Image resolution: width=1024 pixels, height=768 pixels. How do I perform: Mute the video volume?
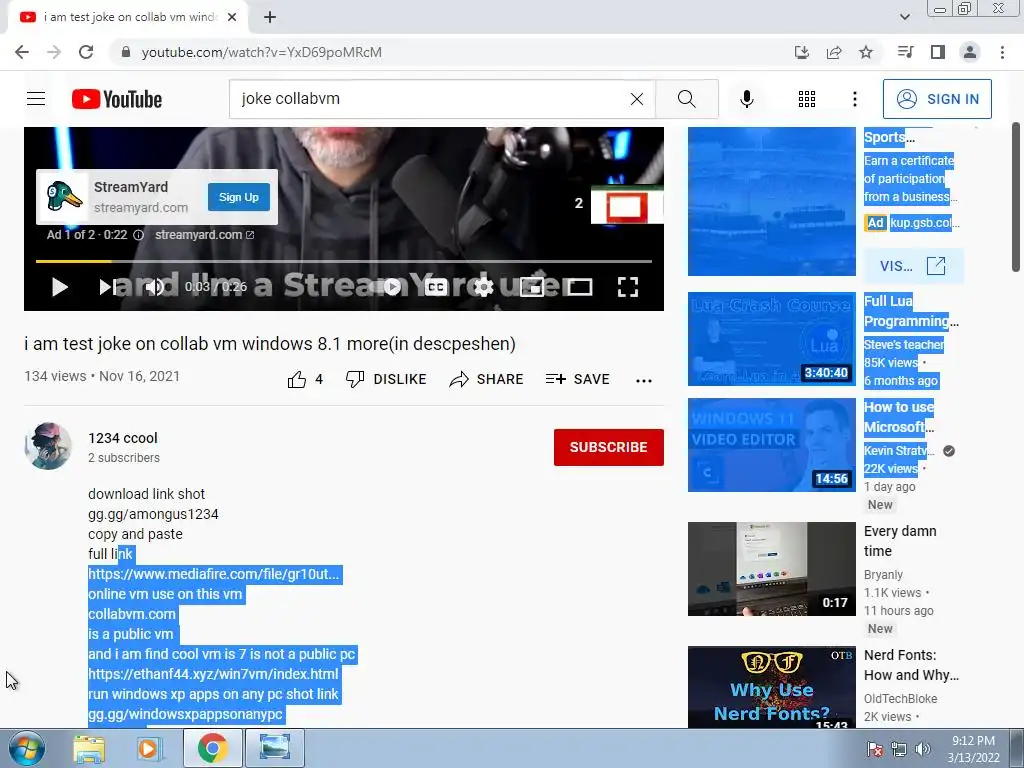(155, 287)
